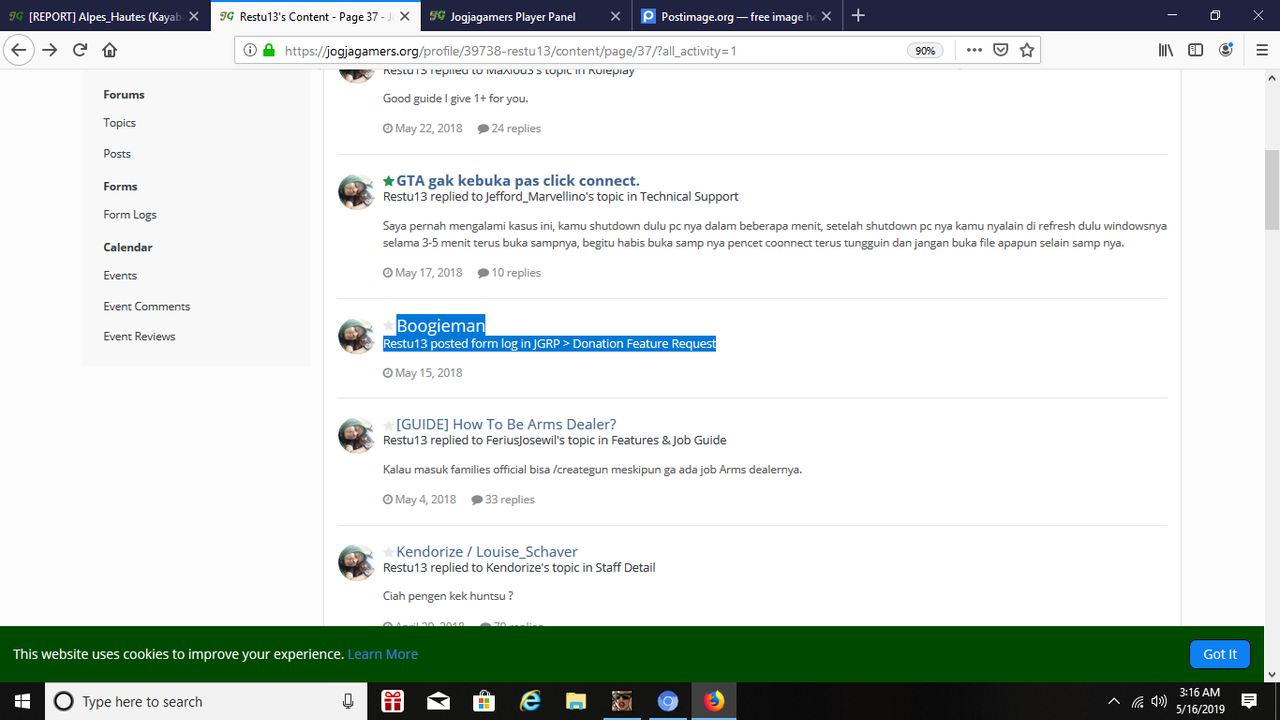Click the 90% zoom level indicator
The height and width of the screenshot is (720, 1280).
pyautogui.click(x=925, y=51)
